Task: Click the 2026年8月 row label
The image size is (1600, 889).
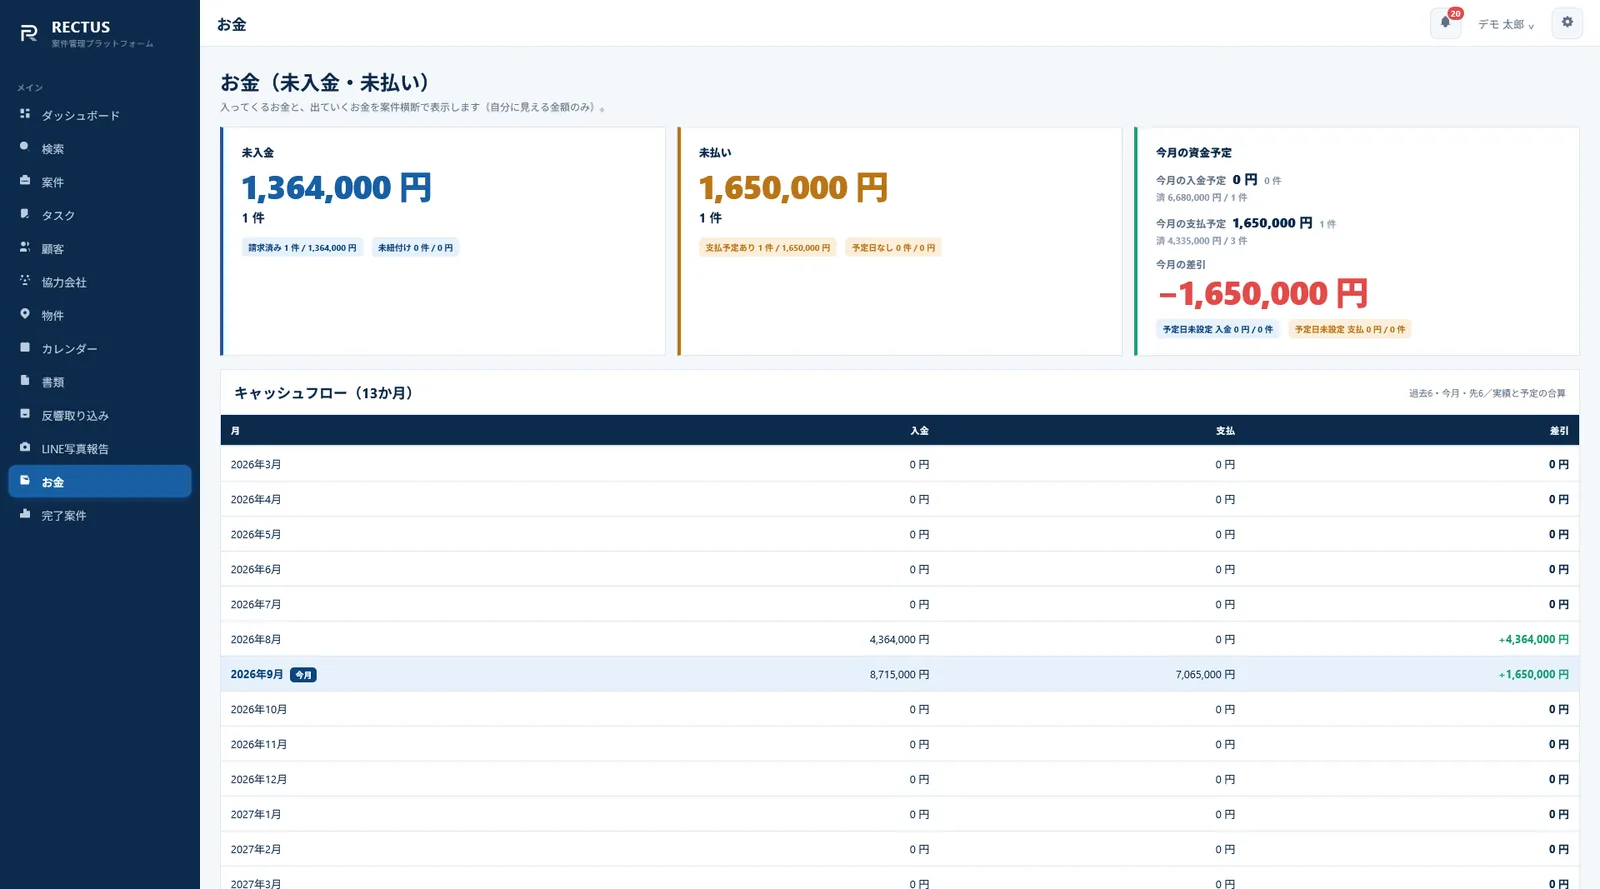Action: click(x=256, y=639)
